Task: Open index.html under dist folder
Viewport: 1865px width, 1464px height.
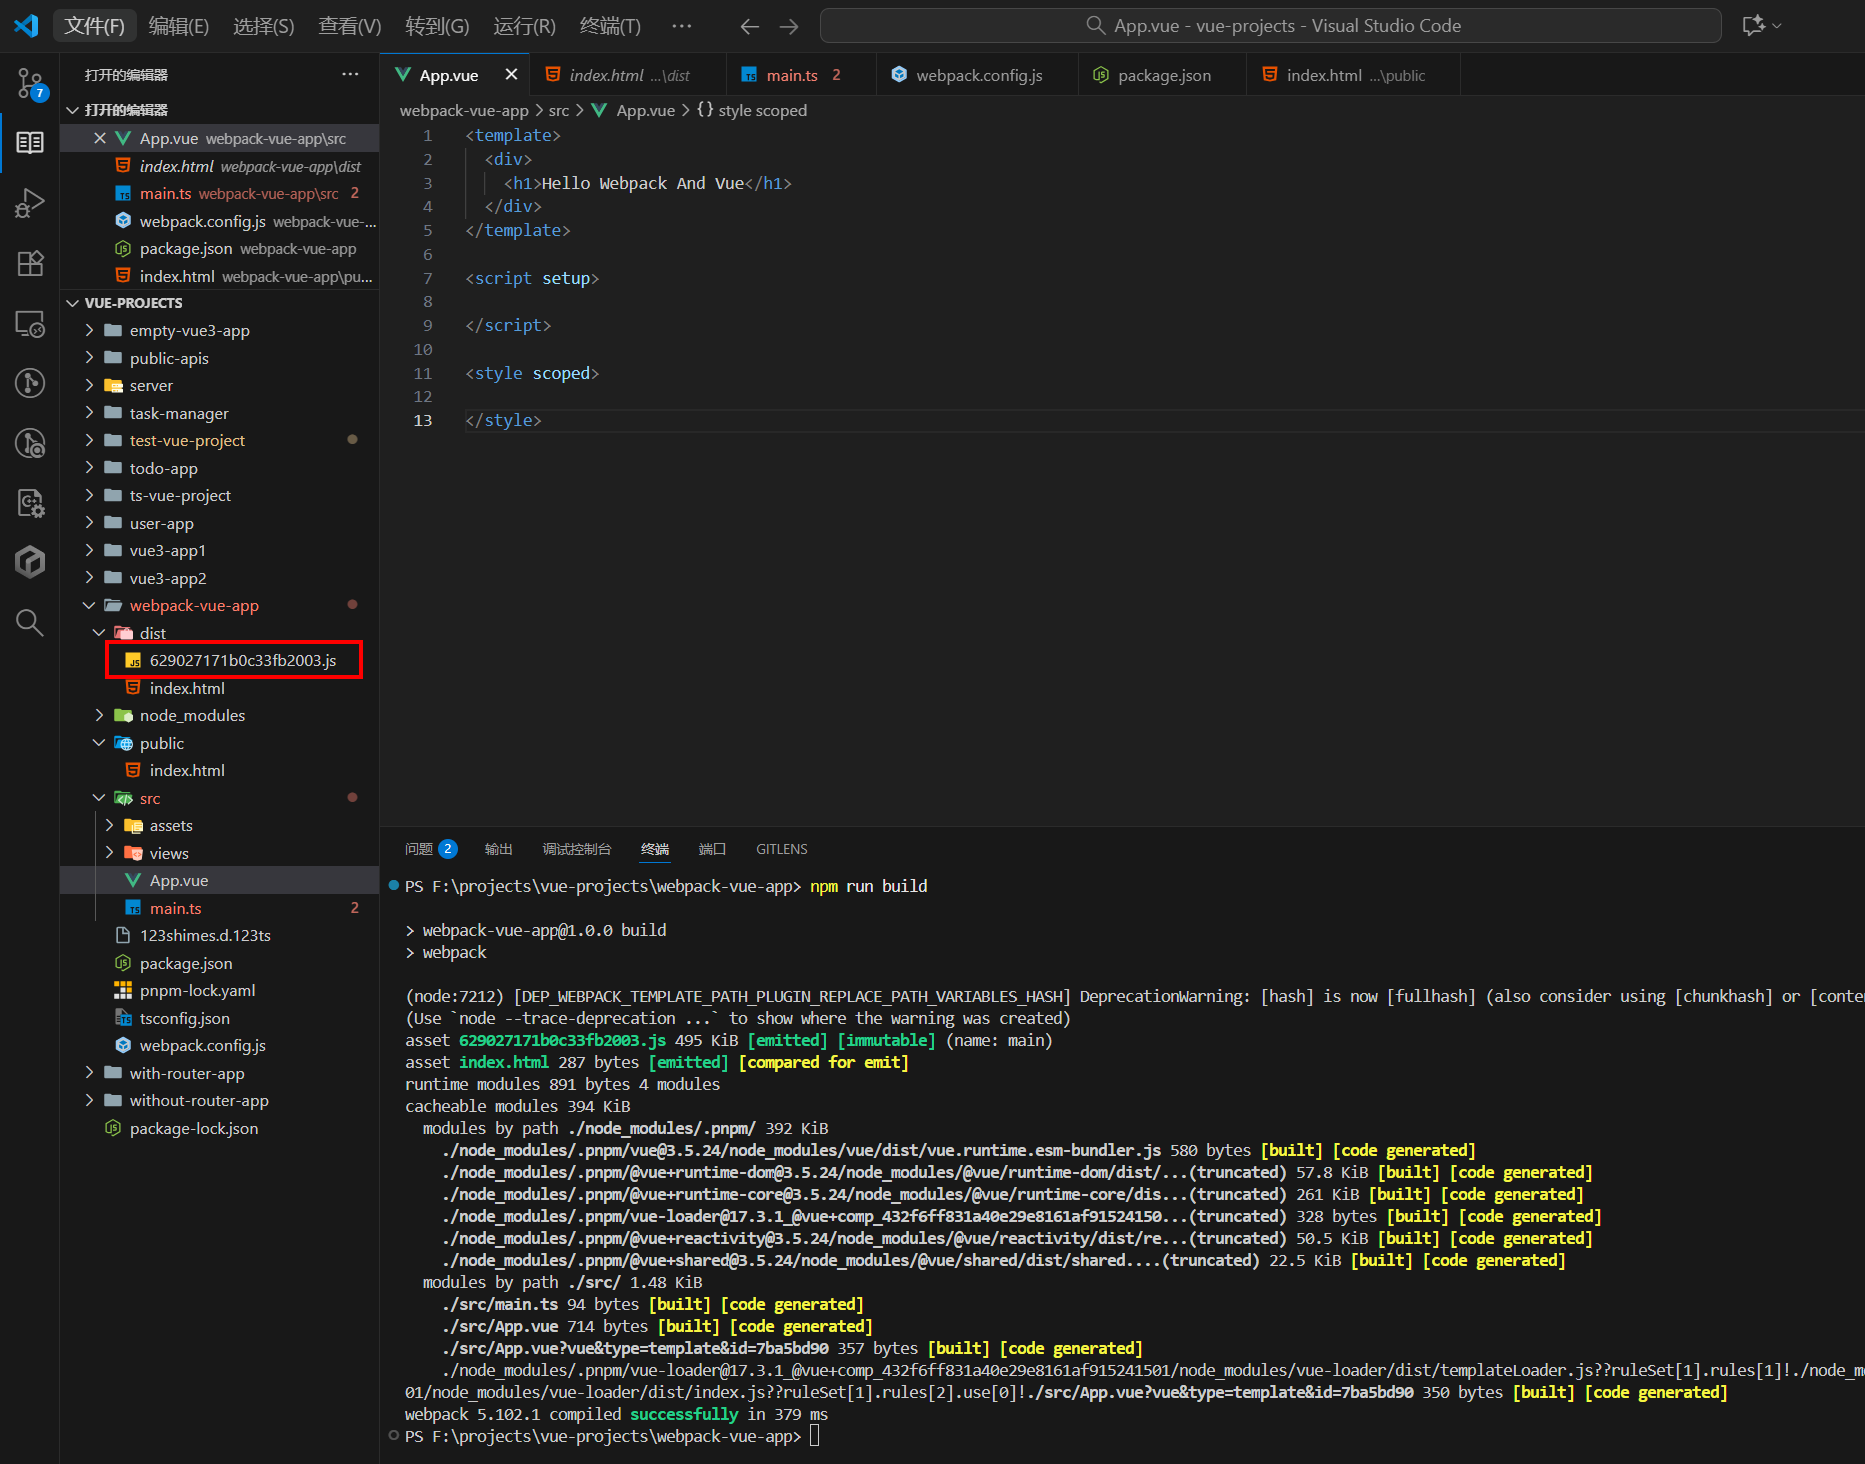Action: coord(187,688)
